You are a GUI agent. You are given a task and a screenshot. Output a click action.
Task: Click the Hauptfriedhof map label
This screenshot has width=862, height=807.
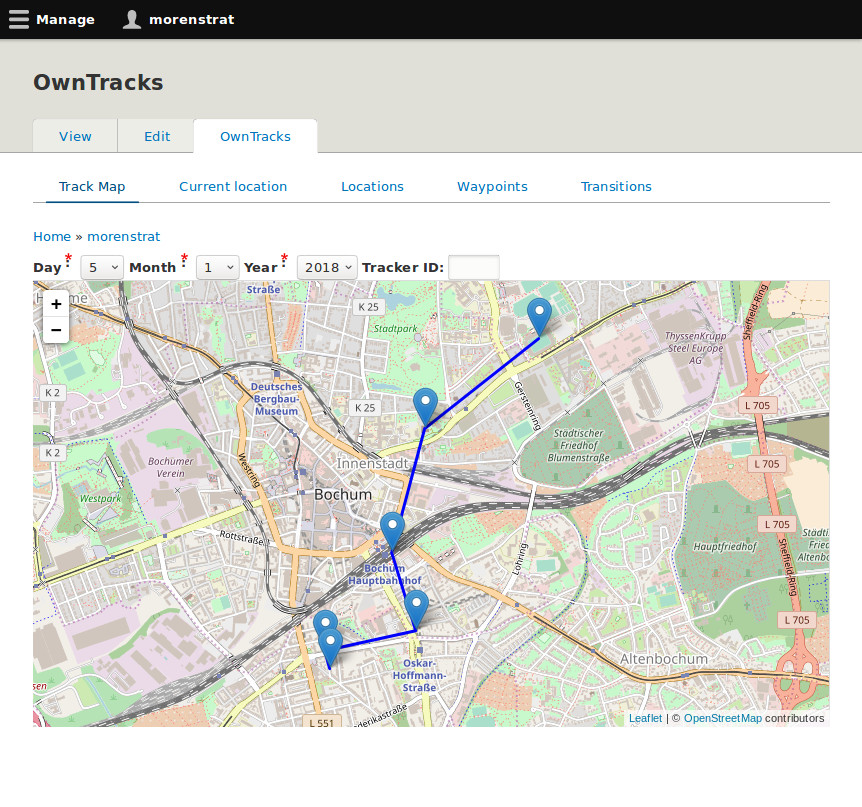point(725,546)
